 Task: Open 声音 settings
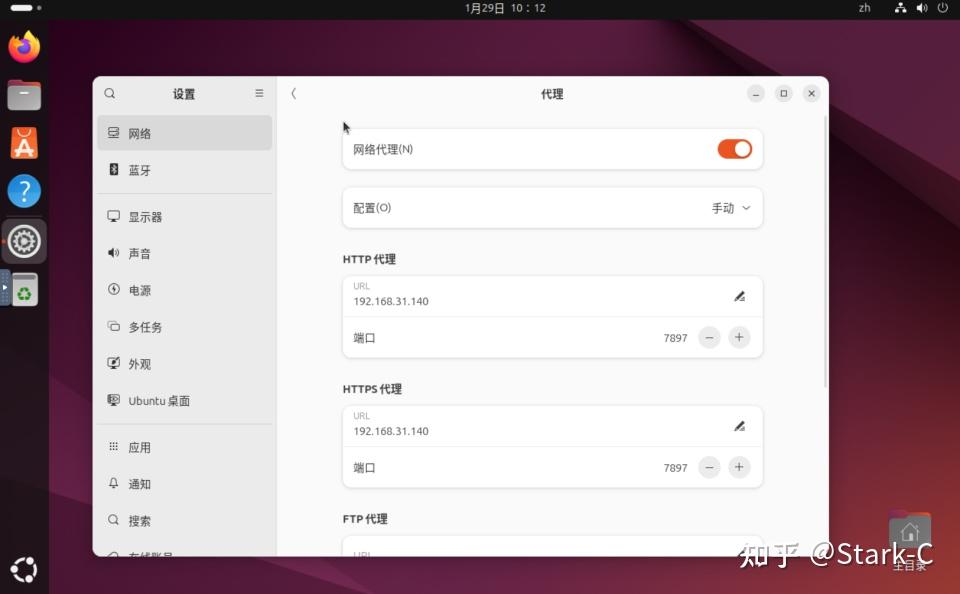184,254
